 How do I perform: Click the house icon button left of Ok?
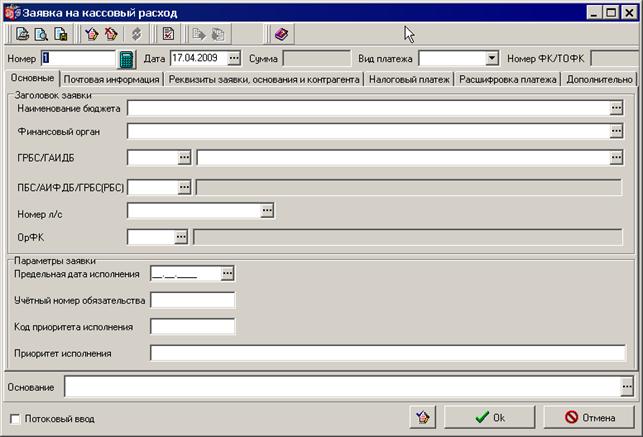[423, 417]
